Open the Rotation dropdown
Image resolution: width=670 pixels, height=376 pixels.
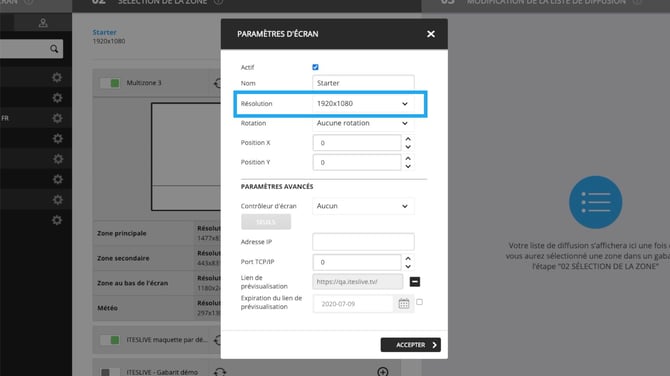pos(363,123)
